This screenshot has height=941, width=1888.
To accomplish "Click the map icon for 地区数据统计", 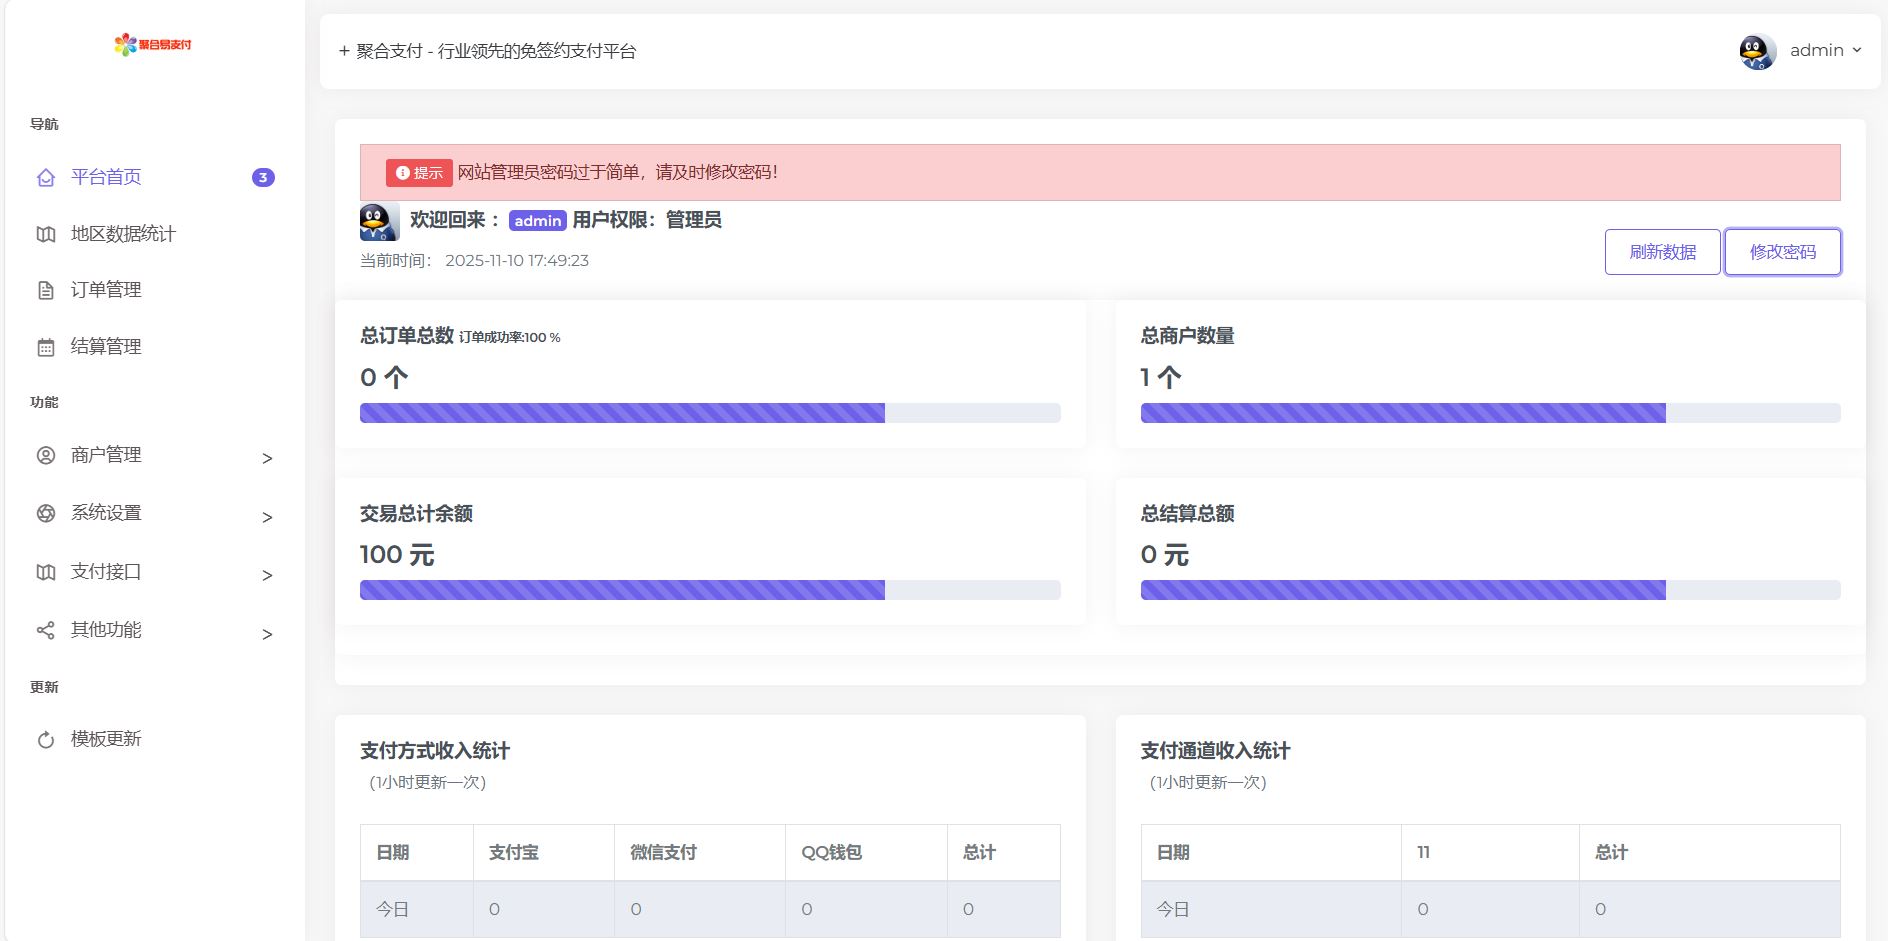I will point(46,234).
